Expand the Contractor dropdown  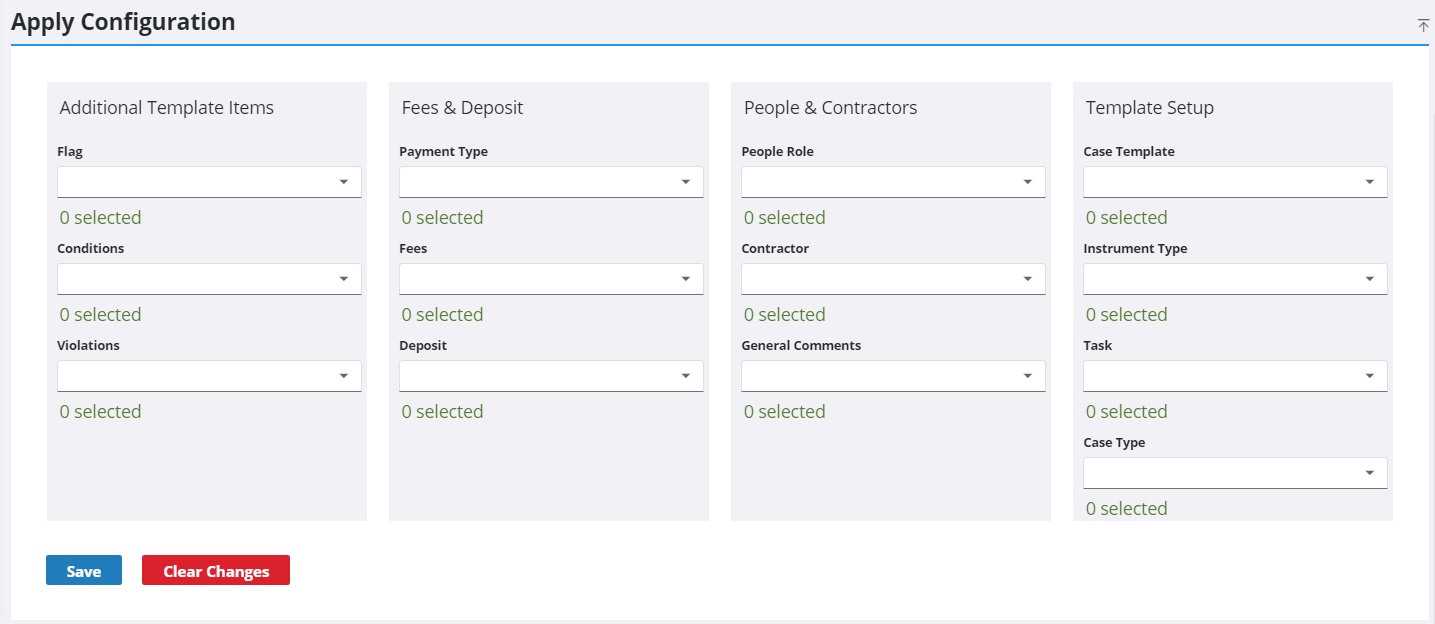tap(893, 279)
